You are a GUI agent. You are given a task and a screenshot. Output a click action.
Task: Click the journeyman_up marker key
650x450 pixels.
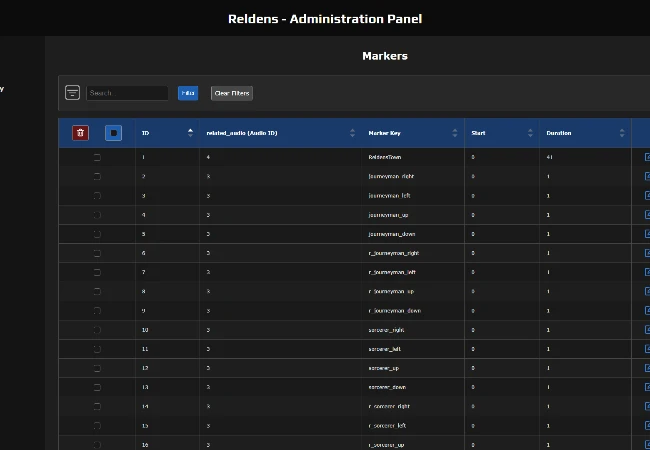coord(388,215)
